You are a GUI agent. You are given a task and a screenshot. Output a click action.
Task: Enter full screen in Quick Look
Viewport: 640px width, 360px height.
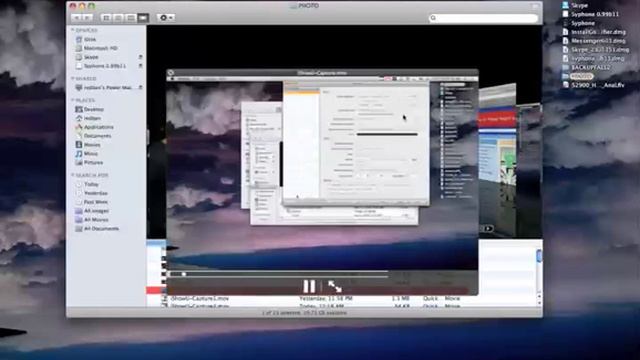coord(335,287)
